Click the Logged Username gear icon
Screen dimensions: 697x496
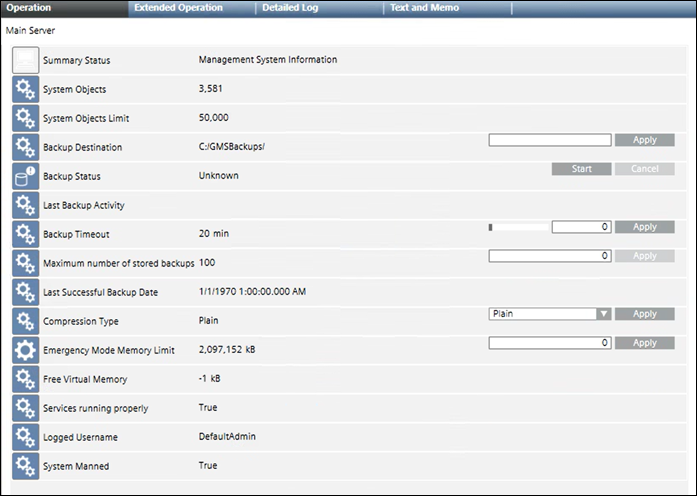(25, 437)
